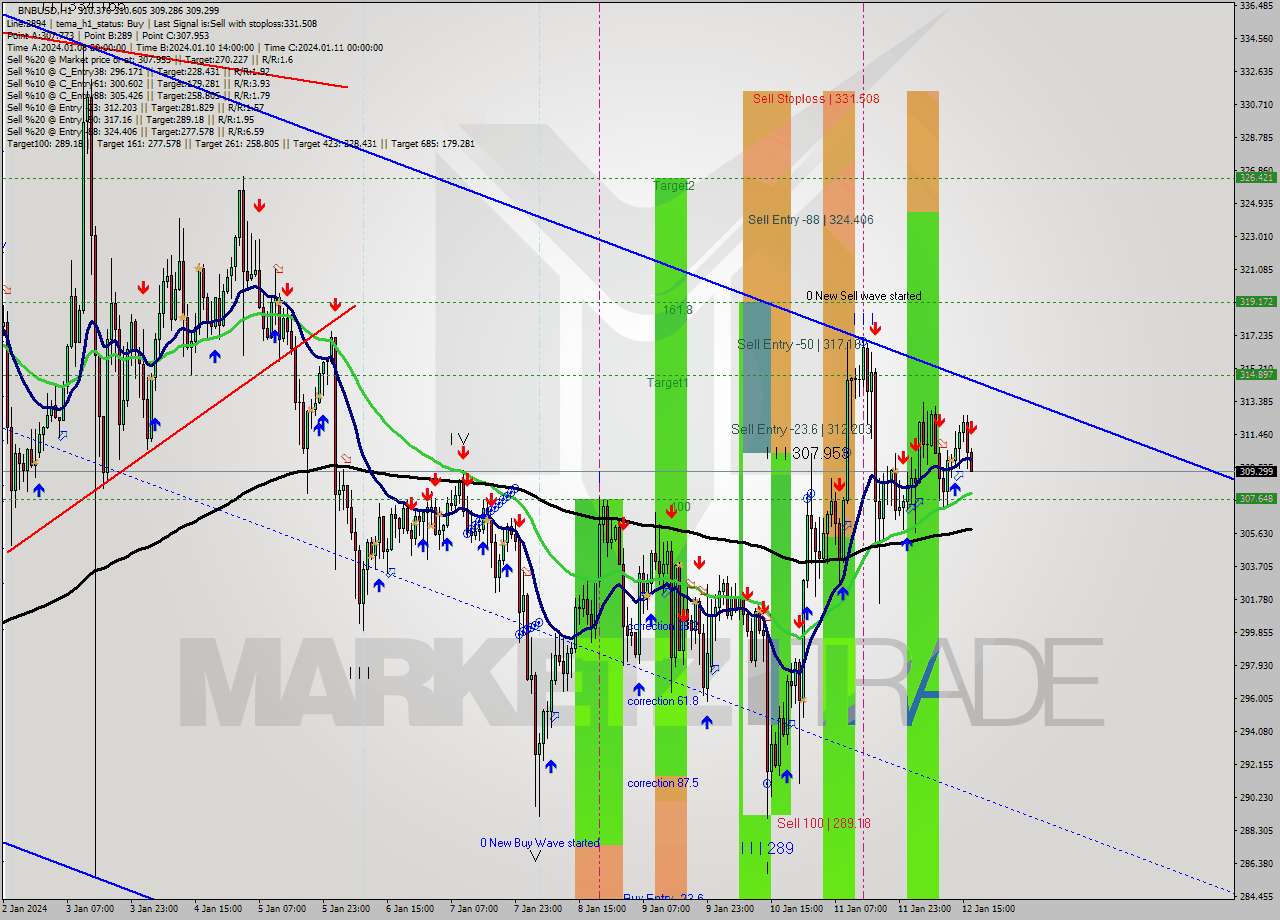Select the 'Buy Entry -23.6' label
This screenshot has width=1280, height=920.
tap(663, 898)
